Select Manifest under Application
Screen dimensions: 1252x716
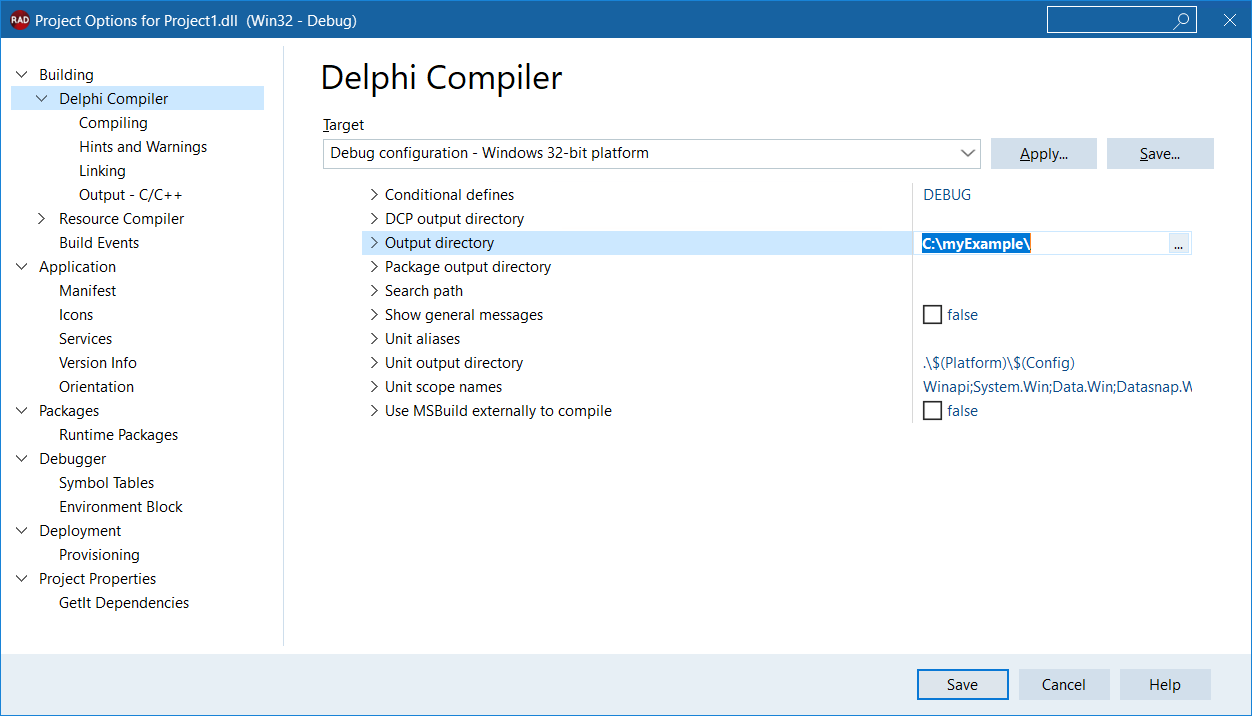(x=87, y=291)
